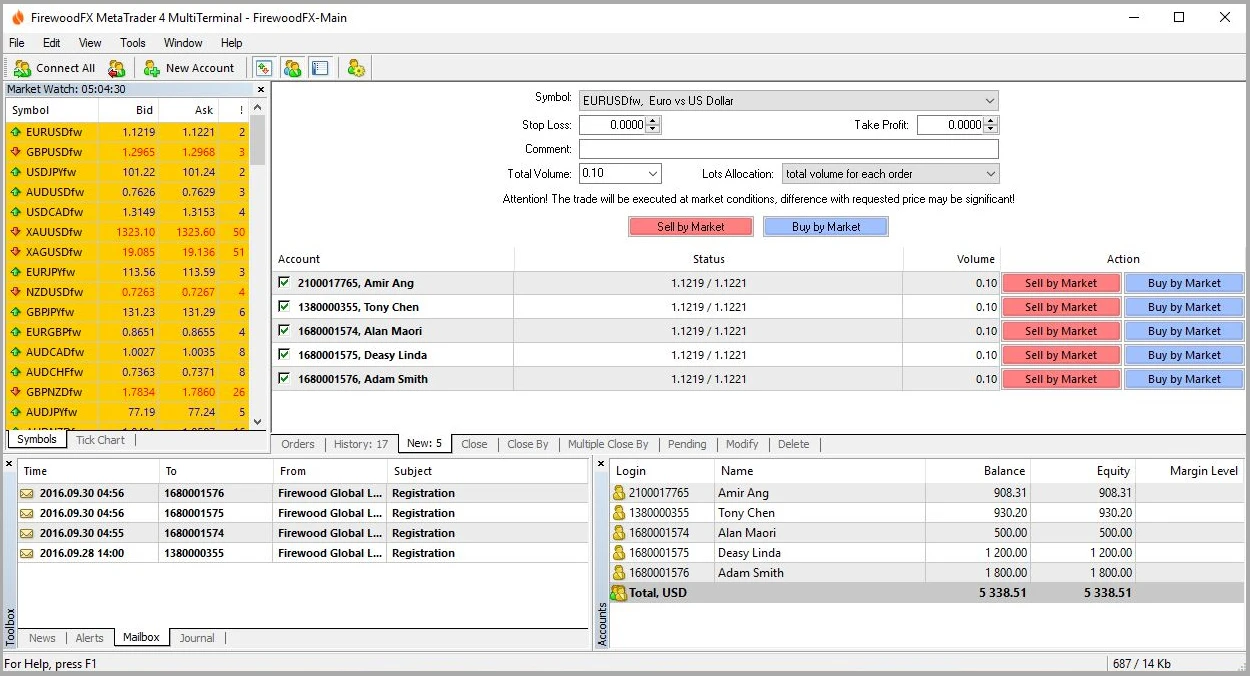Click the red Sell by Market button
1250x676 pixels.
pos(690,226)
